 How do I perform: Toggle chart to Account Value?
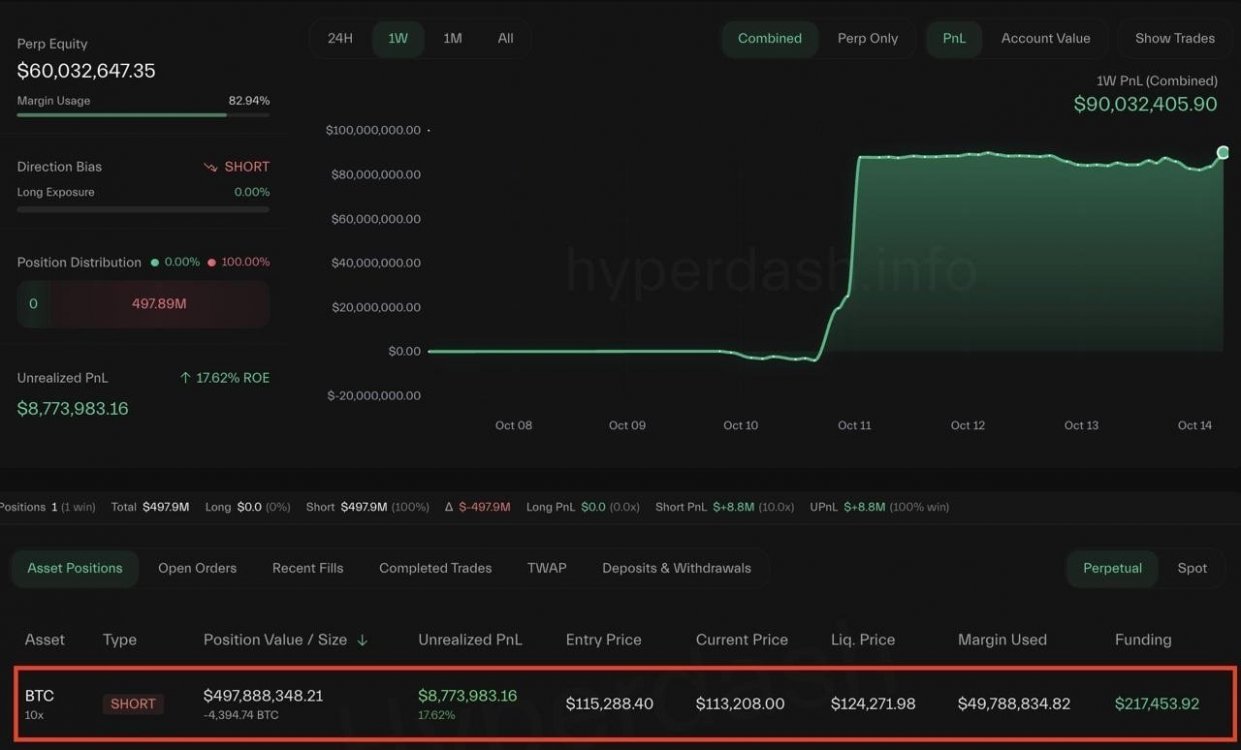1045,39
